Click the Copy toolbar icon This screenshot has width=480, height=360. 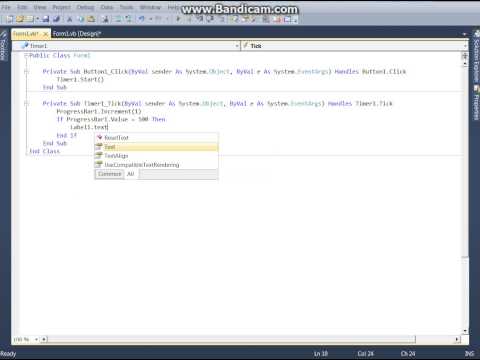pyautogui.click(x=81, y=19)
